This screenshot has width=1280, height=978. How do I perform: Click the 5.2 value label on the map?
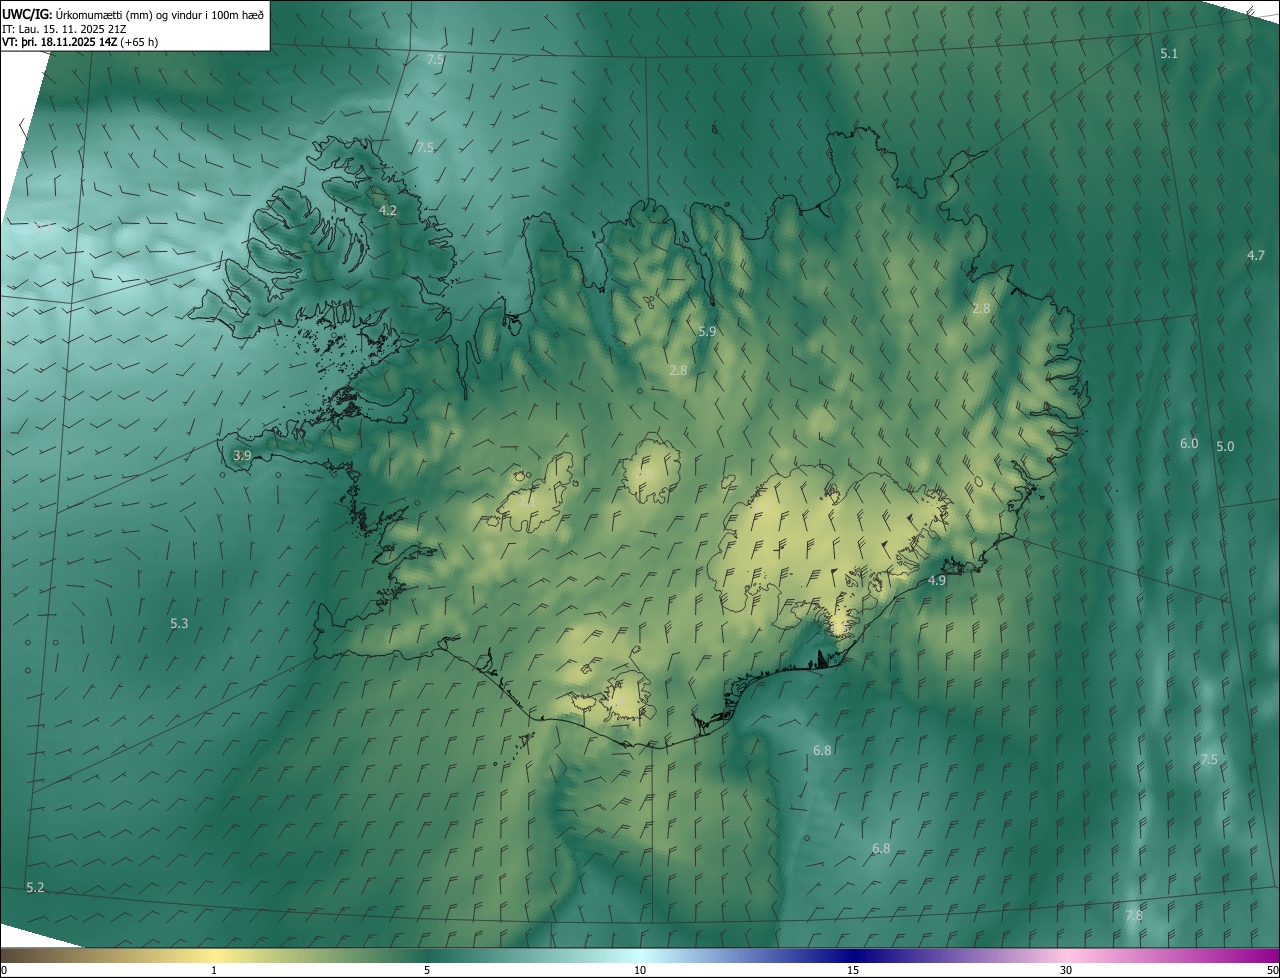tap(35, 888)
